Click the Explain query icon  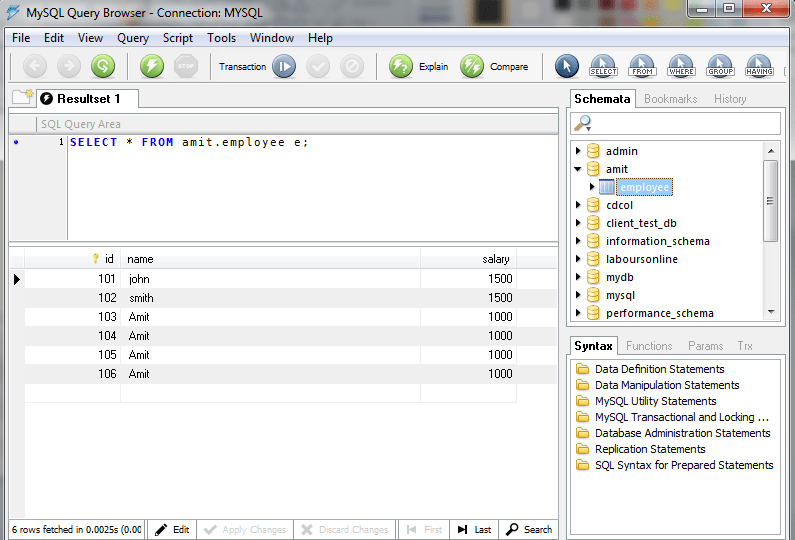click(401, 66)
